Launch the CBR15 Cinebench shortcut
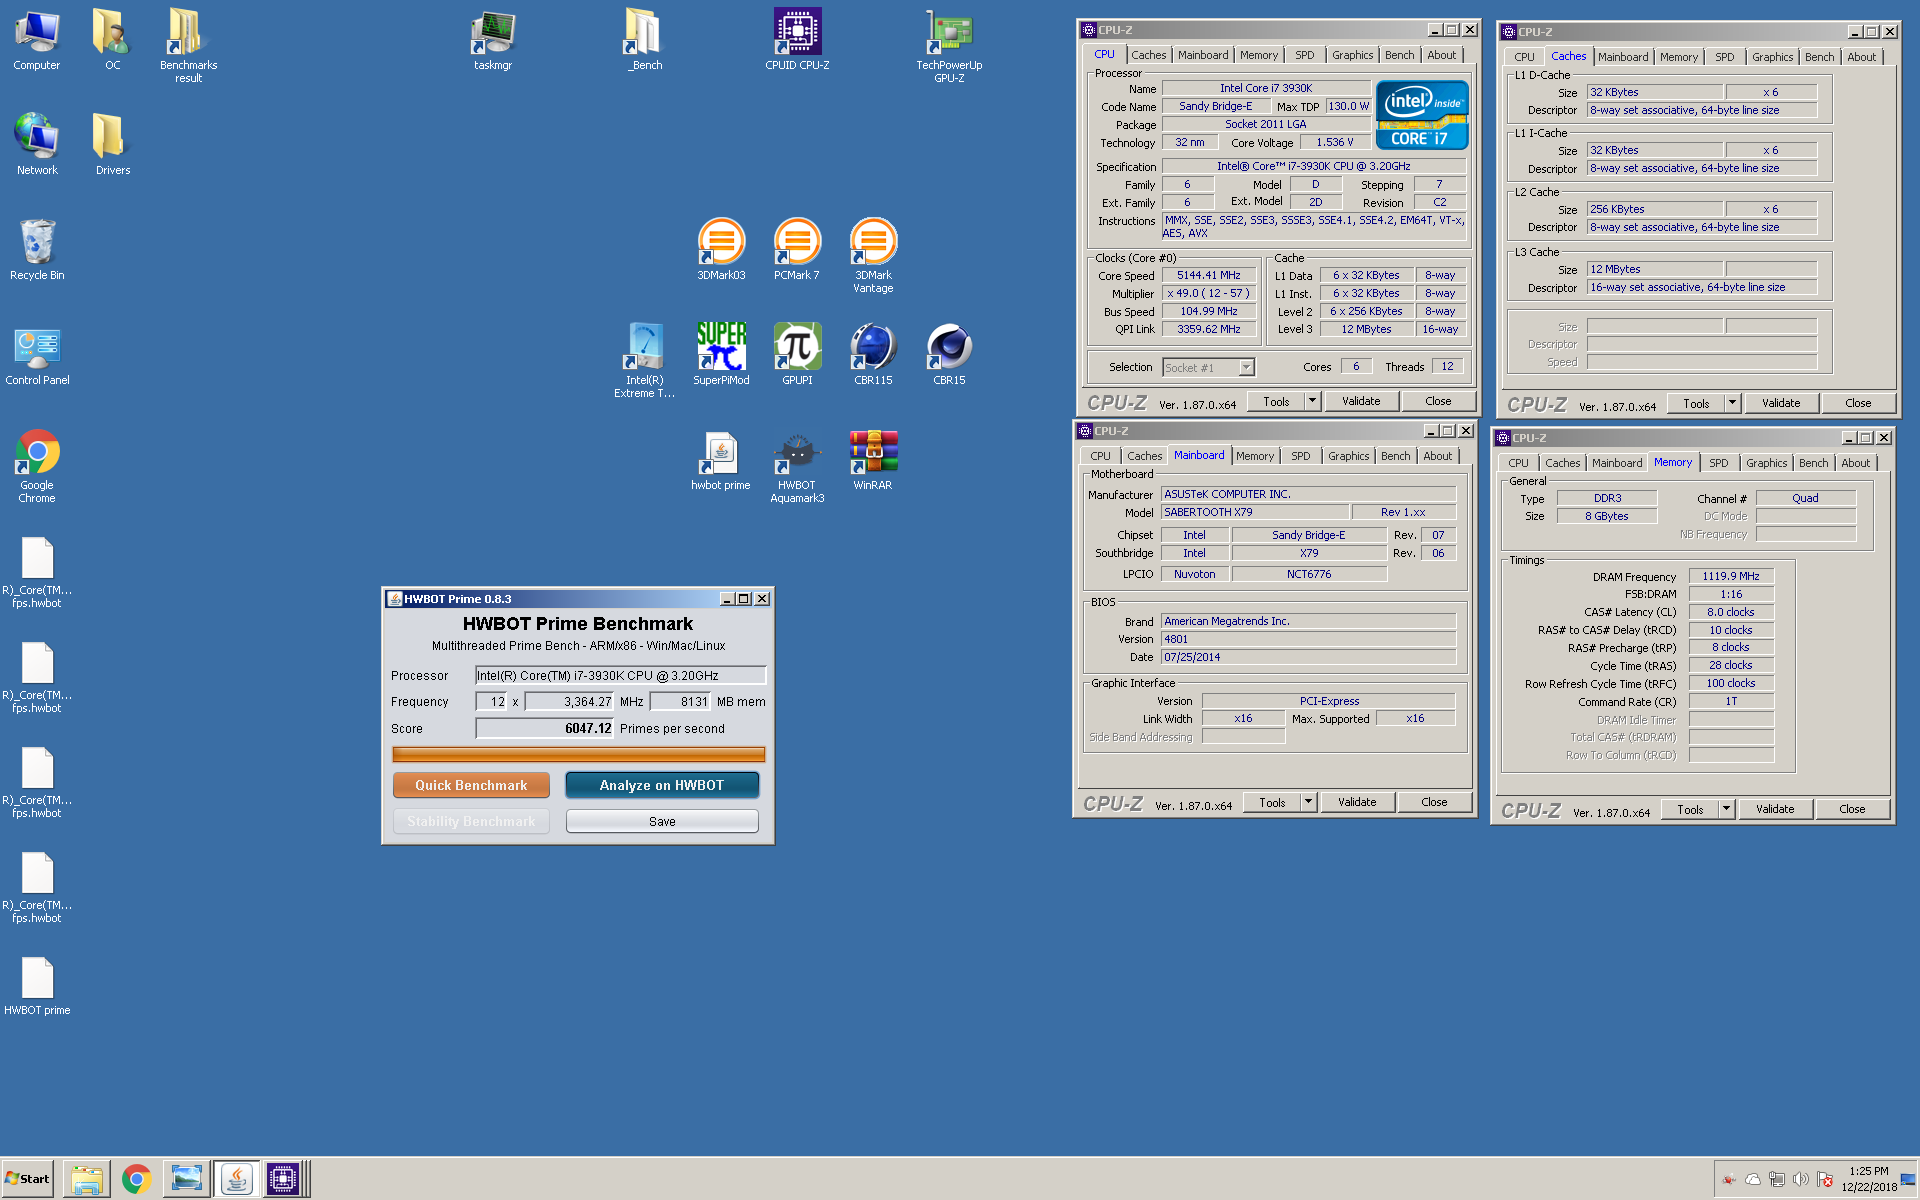 coord(949,355)
